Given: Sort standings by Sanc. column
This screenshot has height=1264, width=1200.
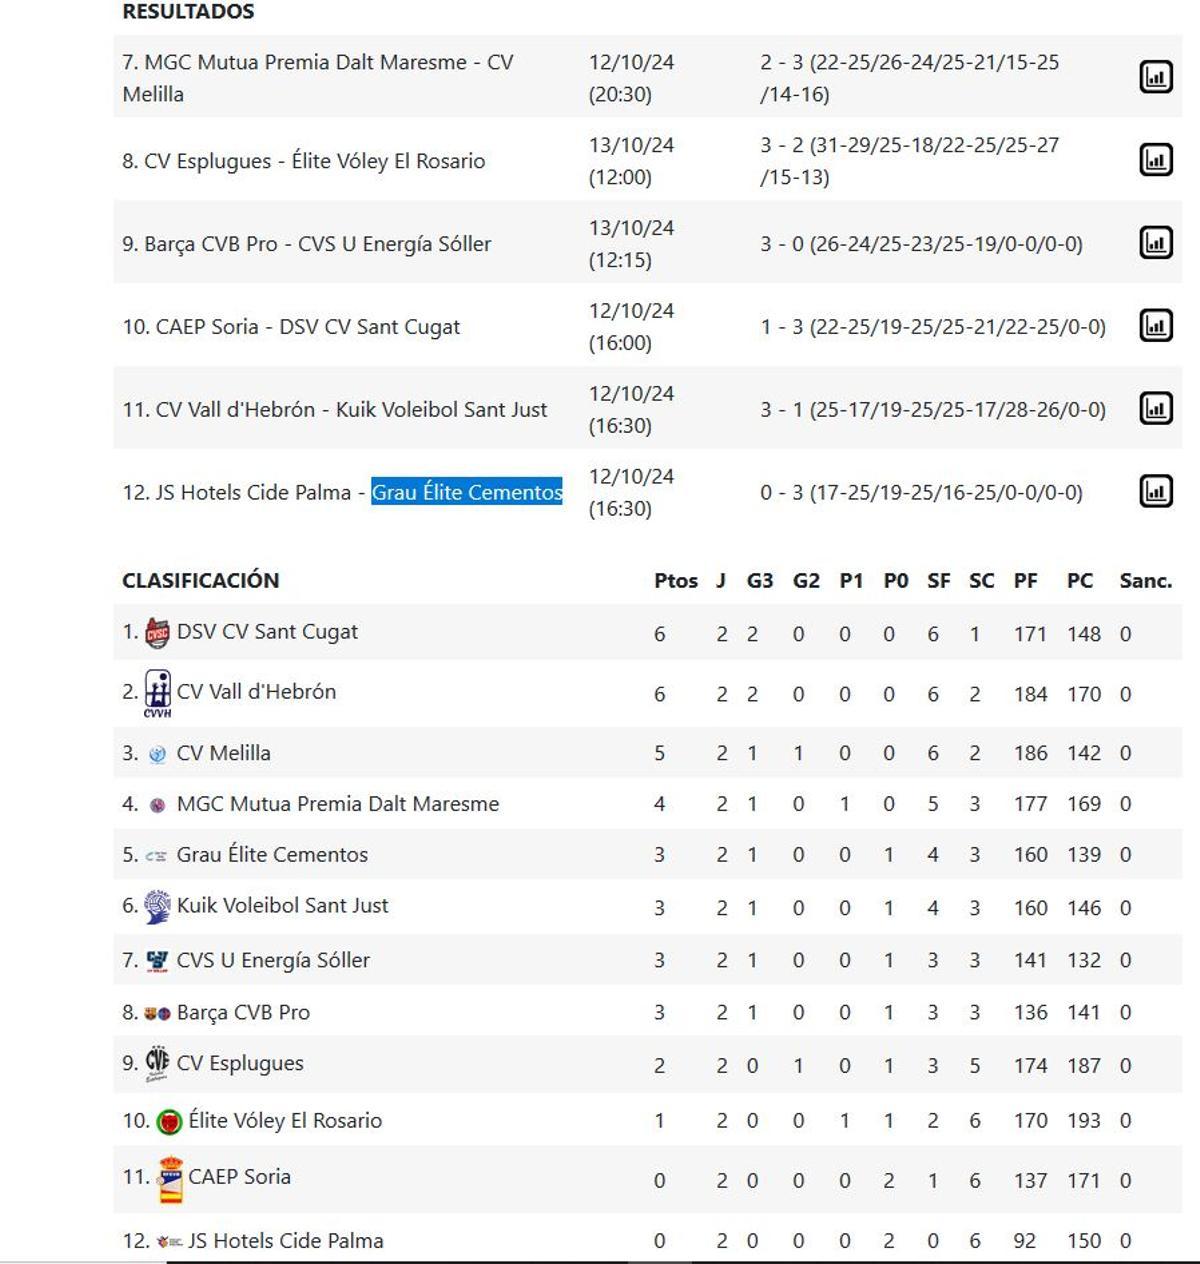Looking at the screenshot, I should pos(1147,580).
